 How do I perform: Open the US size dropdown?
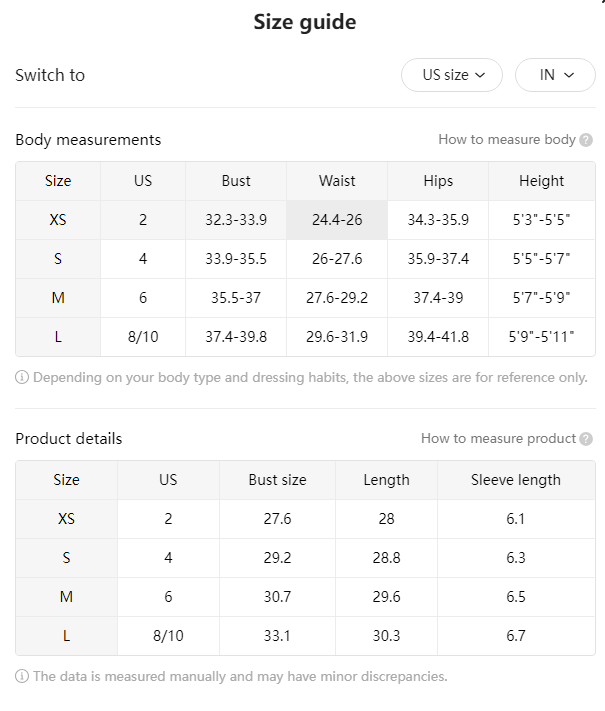452,75
